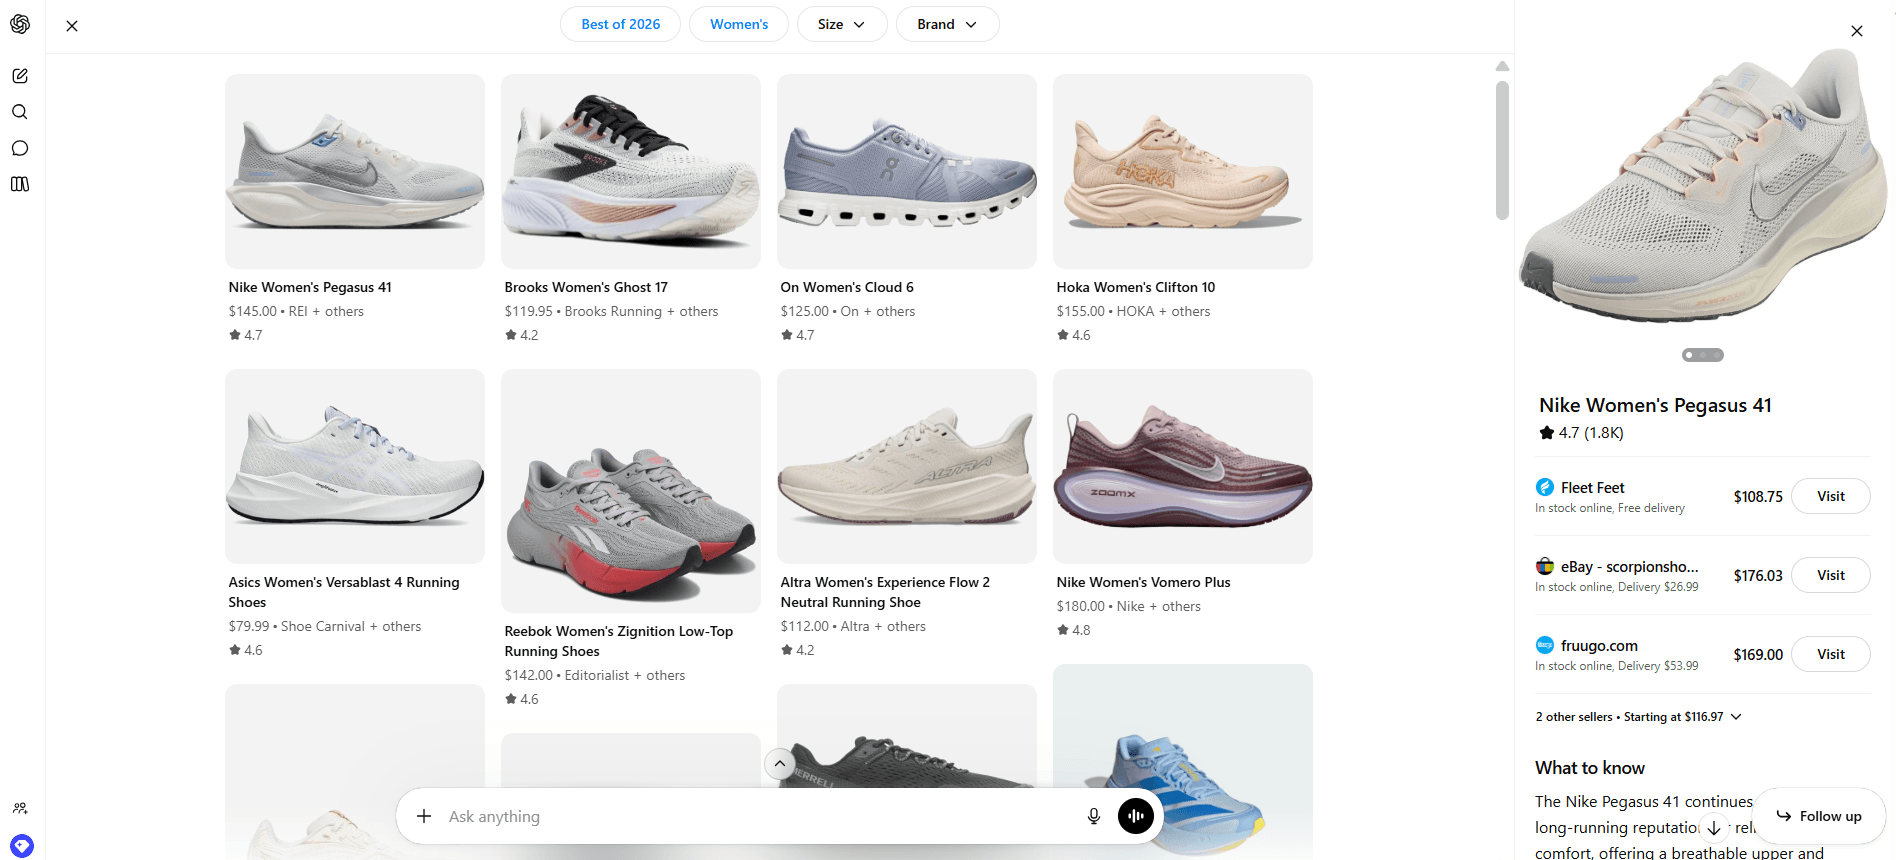1896x860 pixels.
Task: Click the large Pegasus 41 product photo
Action: (1704, 185)
